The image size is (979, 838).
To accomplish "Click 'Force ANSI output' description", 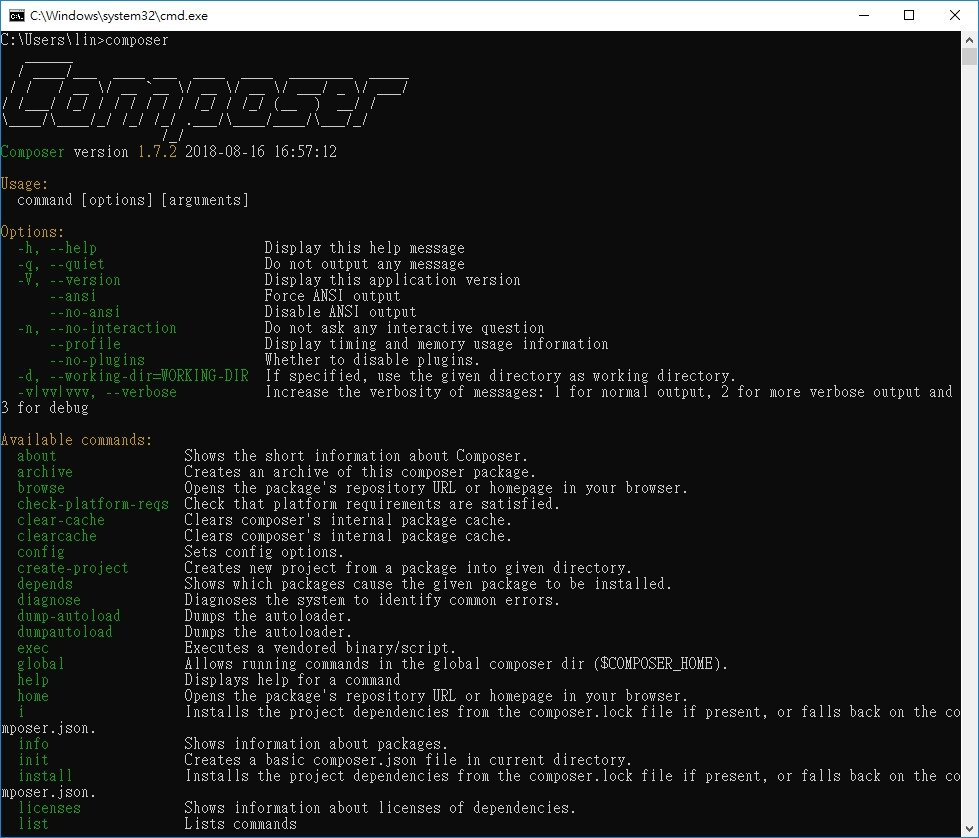I will [x=332, y=296].
